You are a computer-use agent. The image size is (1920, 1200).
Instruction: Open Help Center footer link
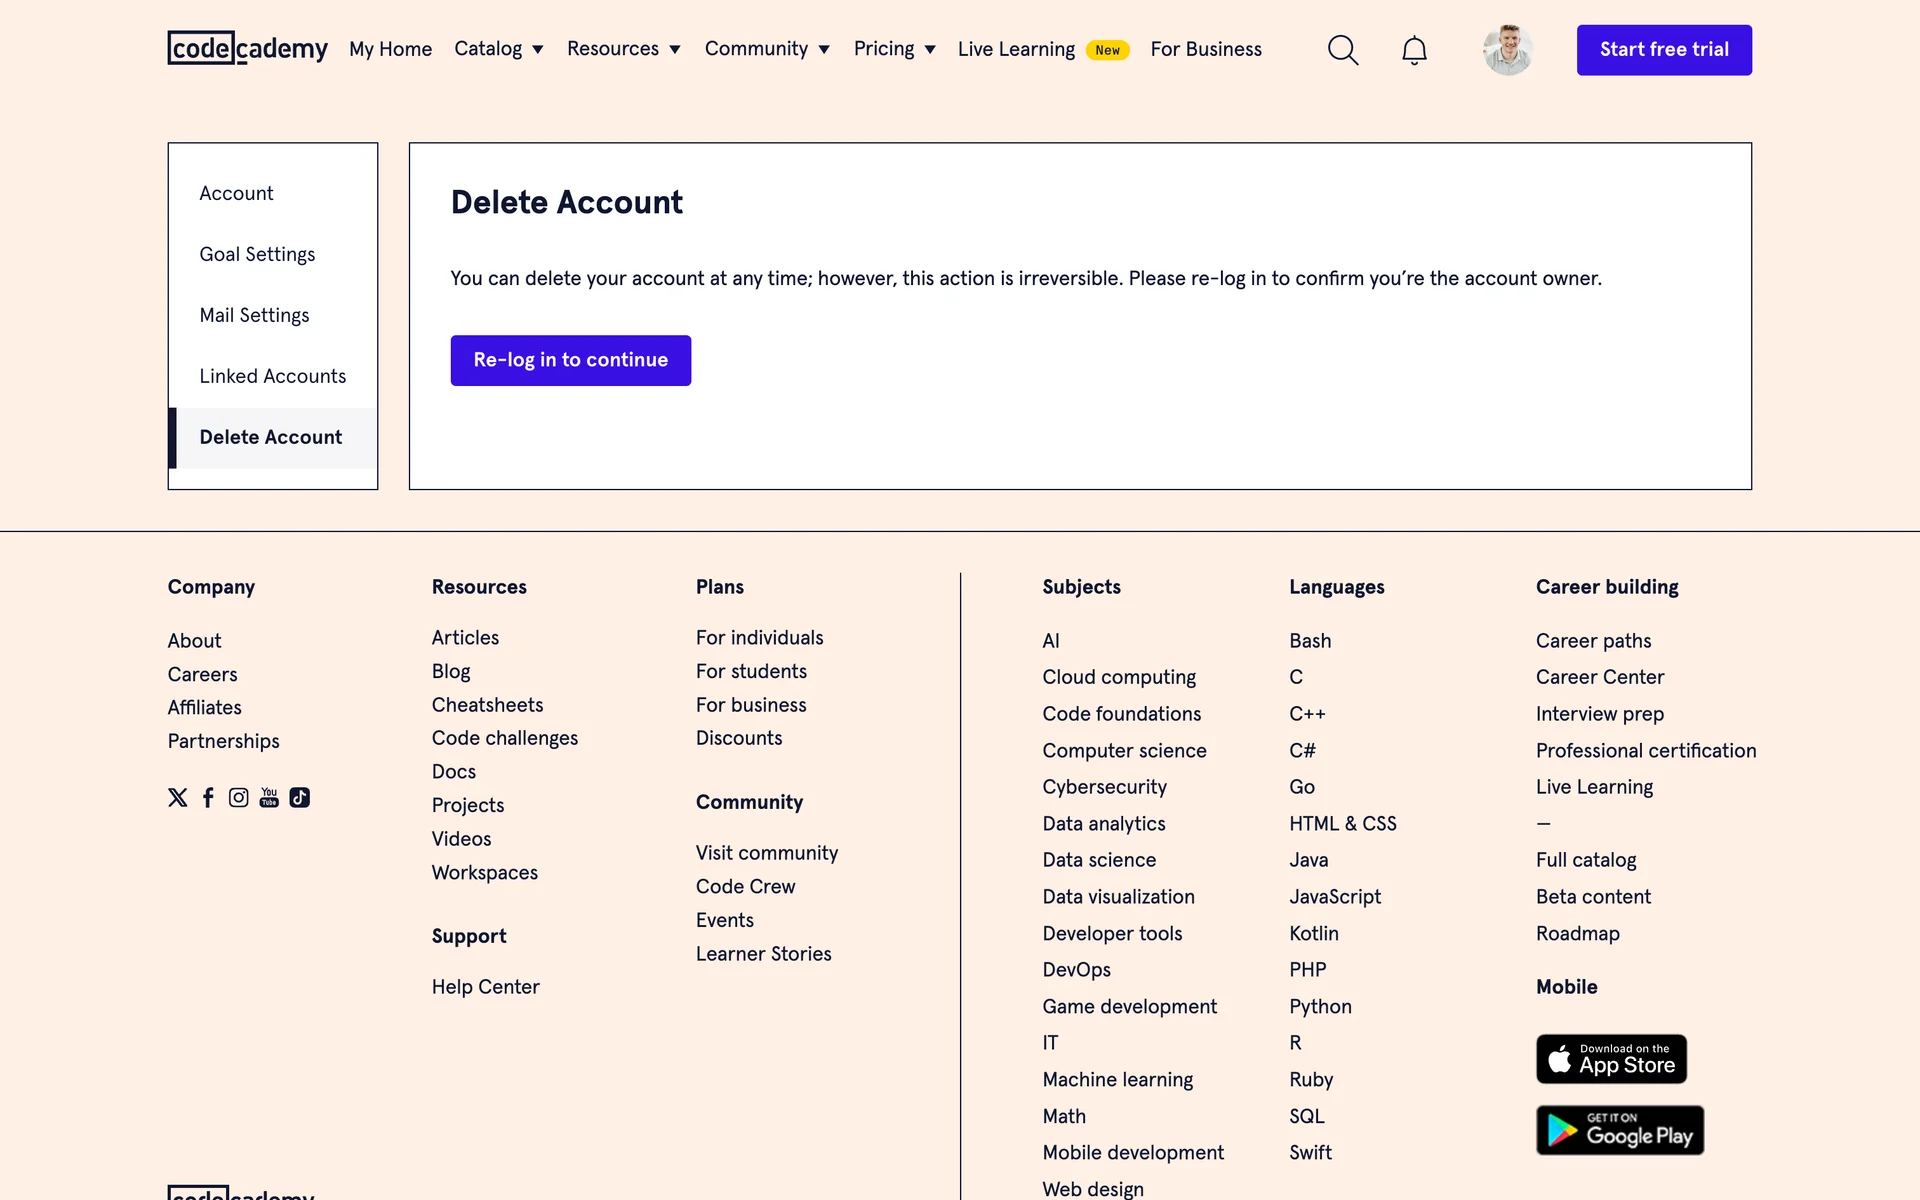click(485, 987)
